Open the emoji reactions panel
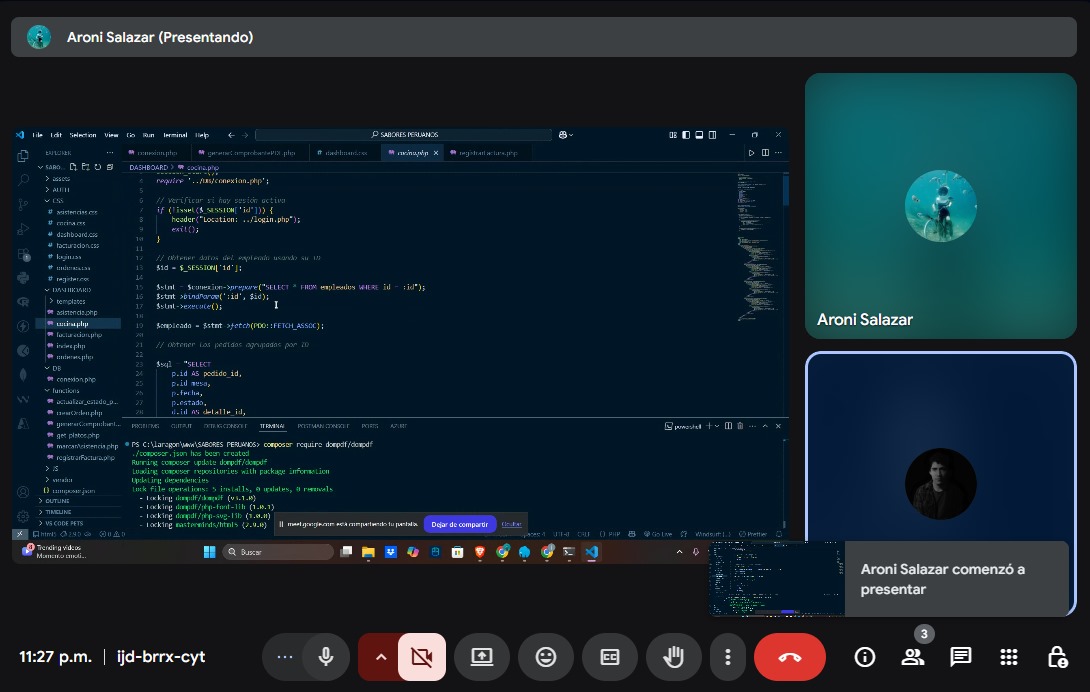Screen dimensions: 1090x692 [545, 657]
